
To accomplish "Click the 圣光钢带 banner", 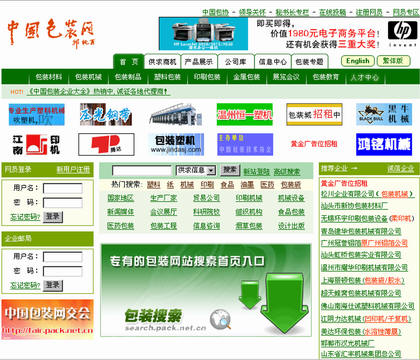I will pyautogui.click(x=106, y=114).
